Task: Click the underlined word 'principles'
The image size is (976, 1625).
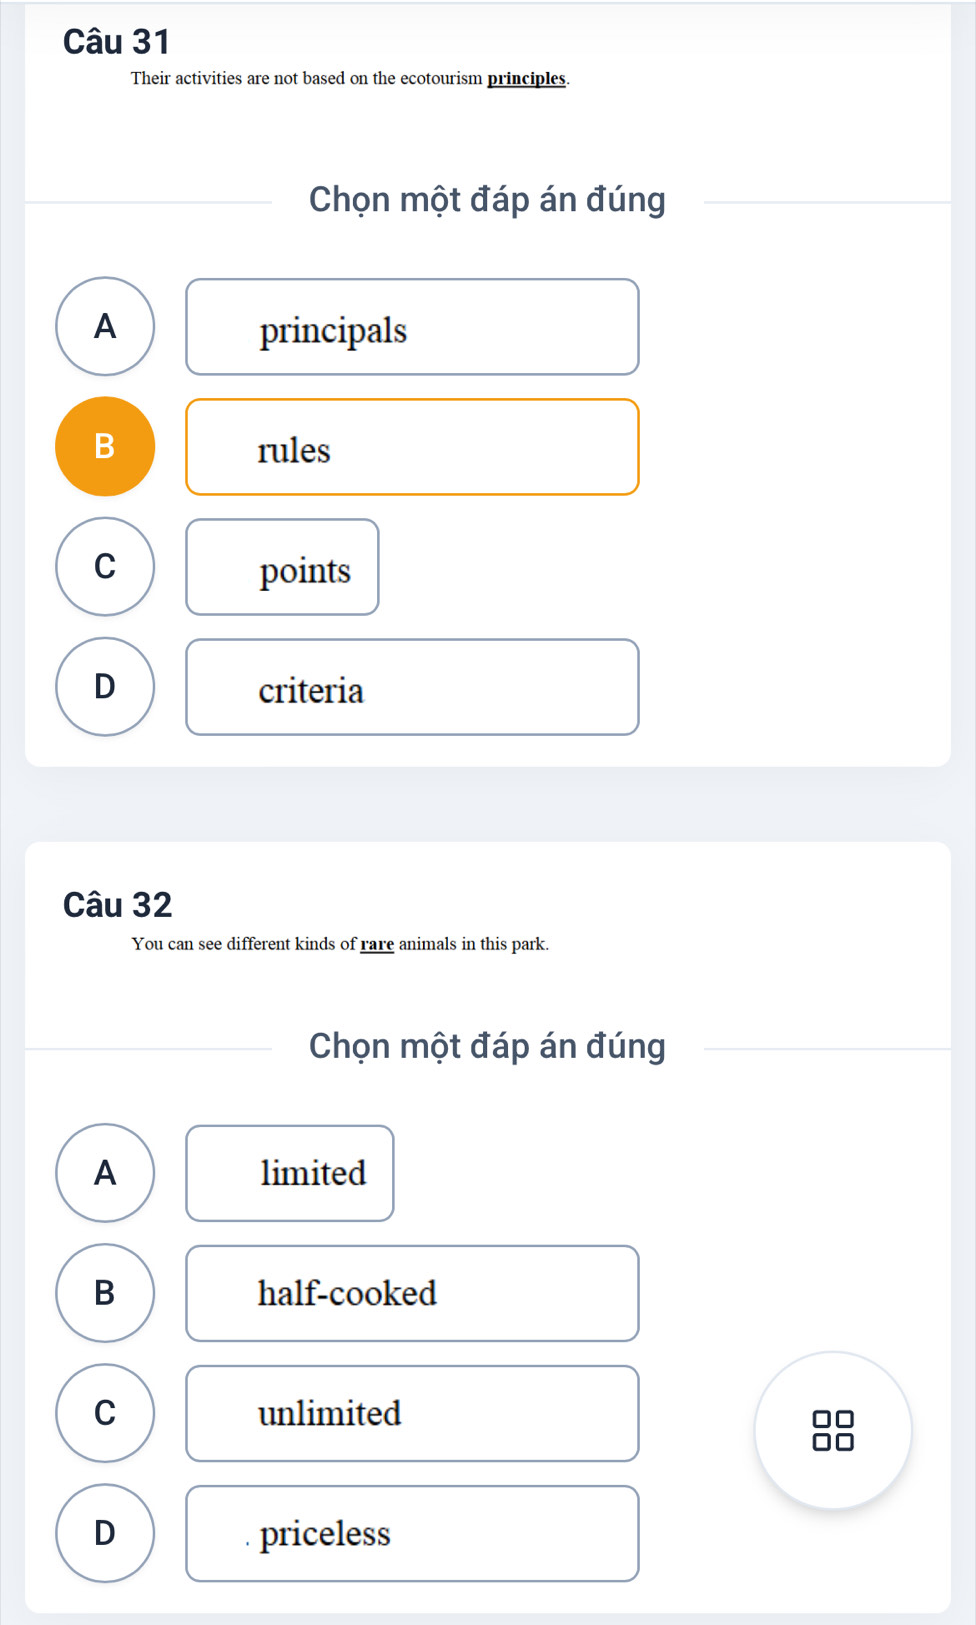Action: 526,79
